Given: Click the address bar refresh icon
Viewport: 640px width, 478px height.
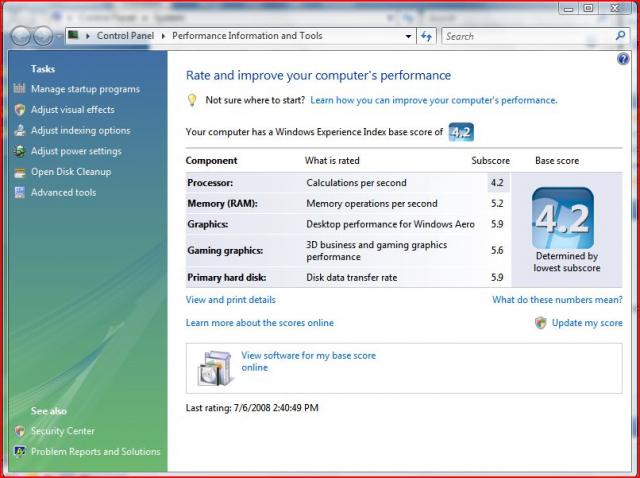Looking at the screenshot, I should (x=427, y=36).
